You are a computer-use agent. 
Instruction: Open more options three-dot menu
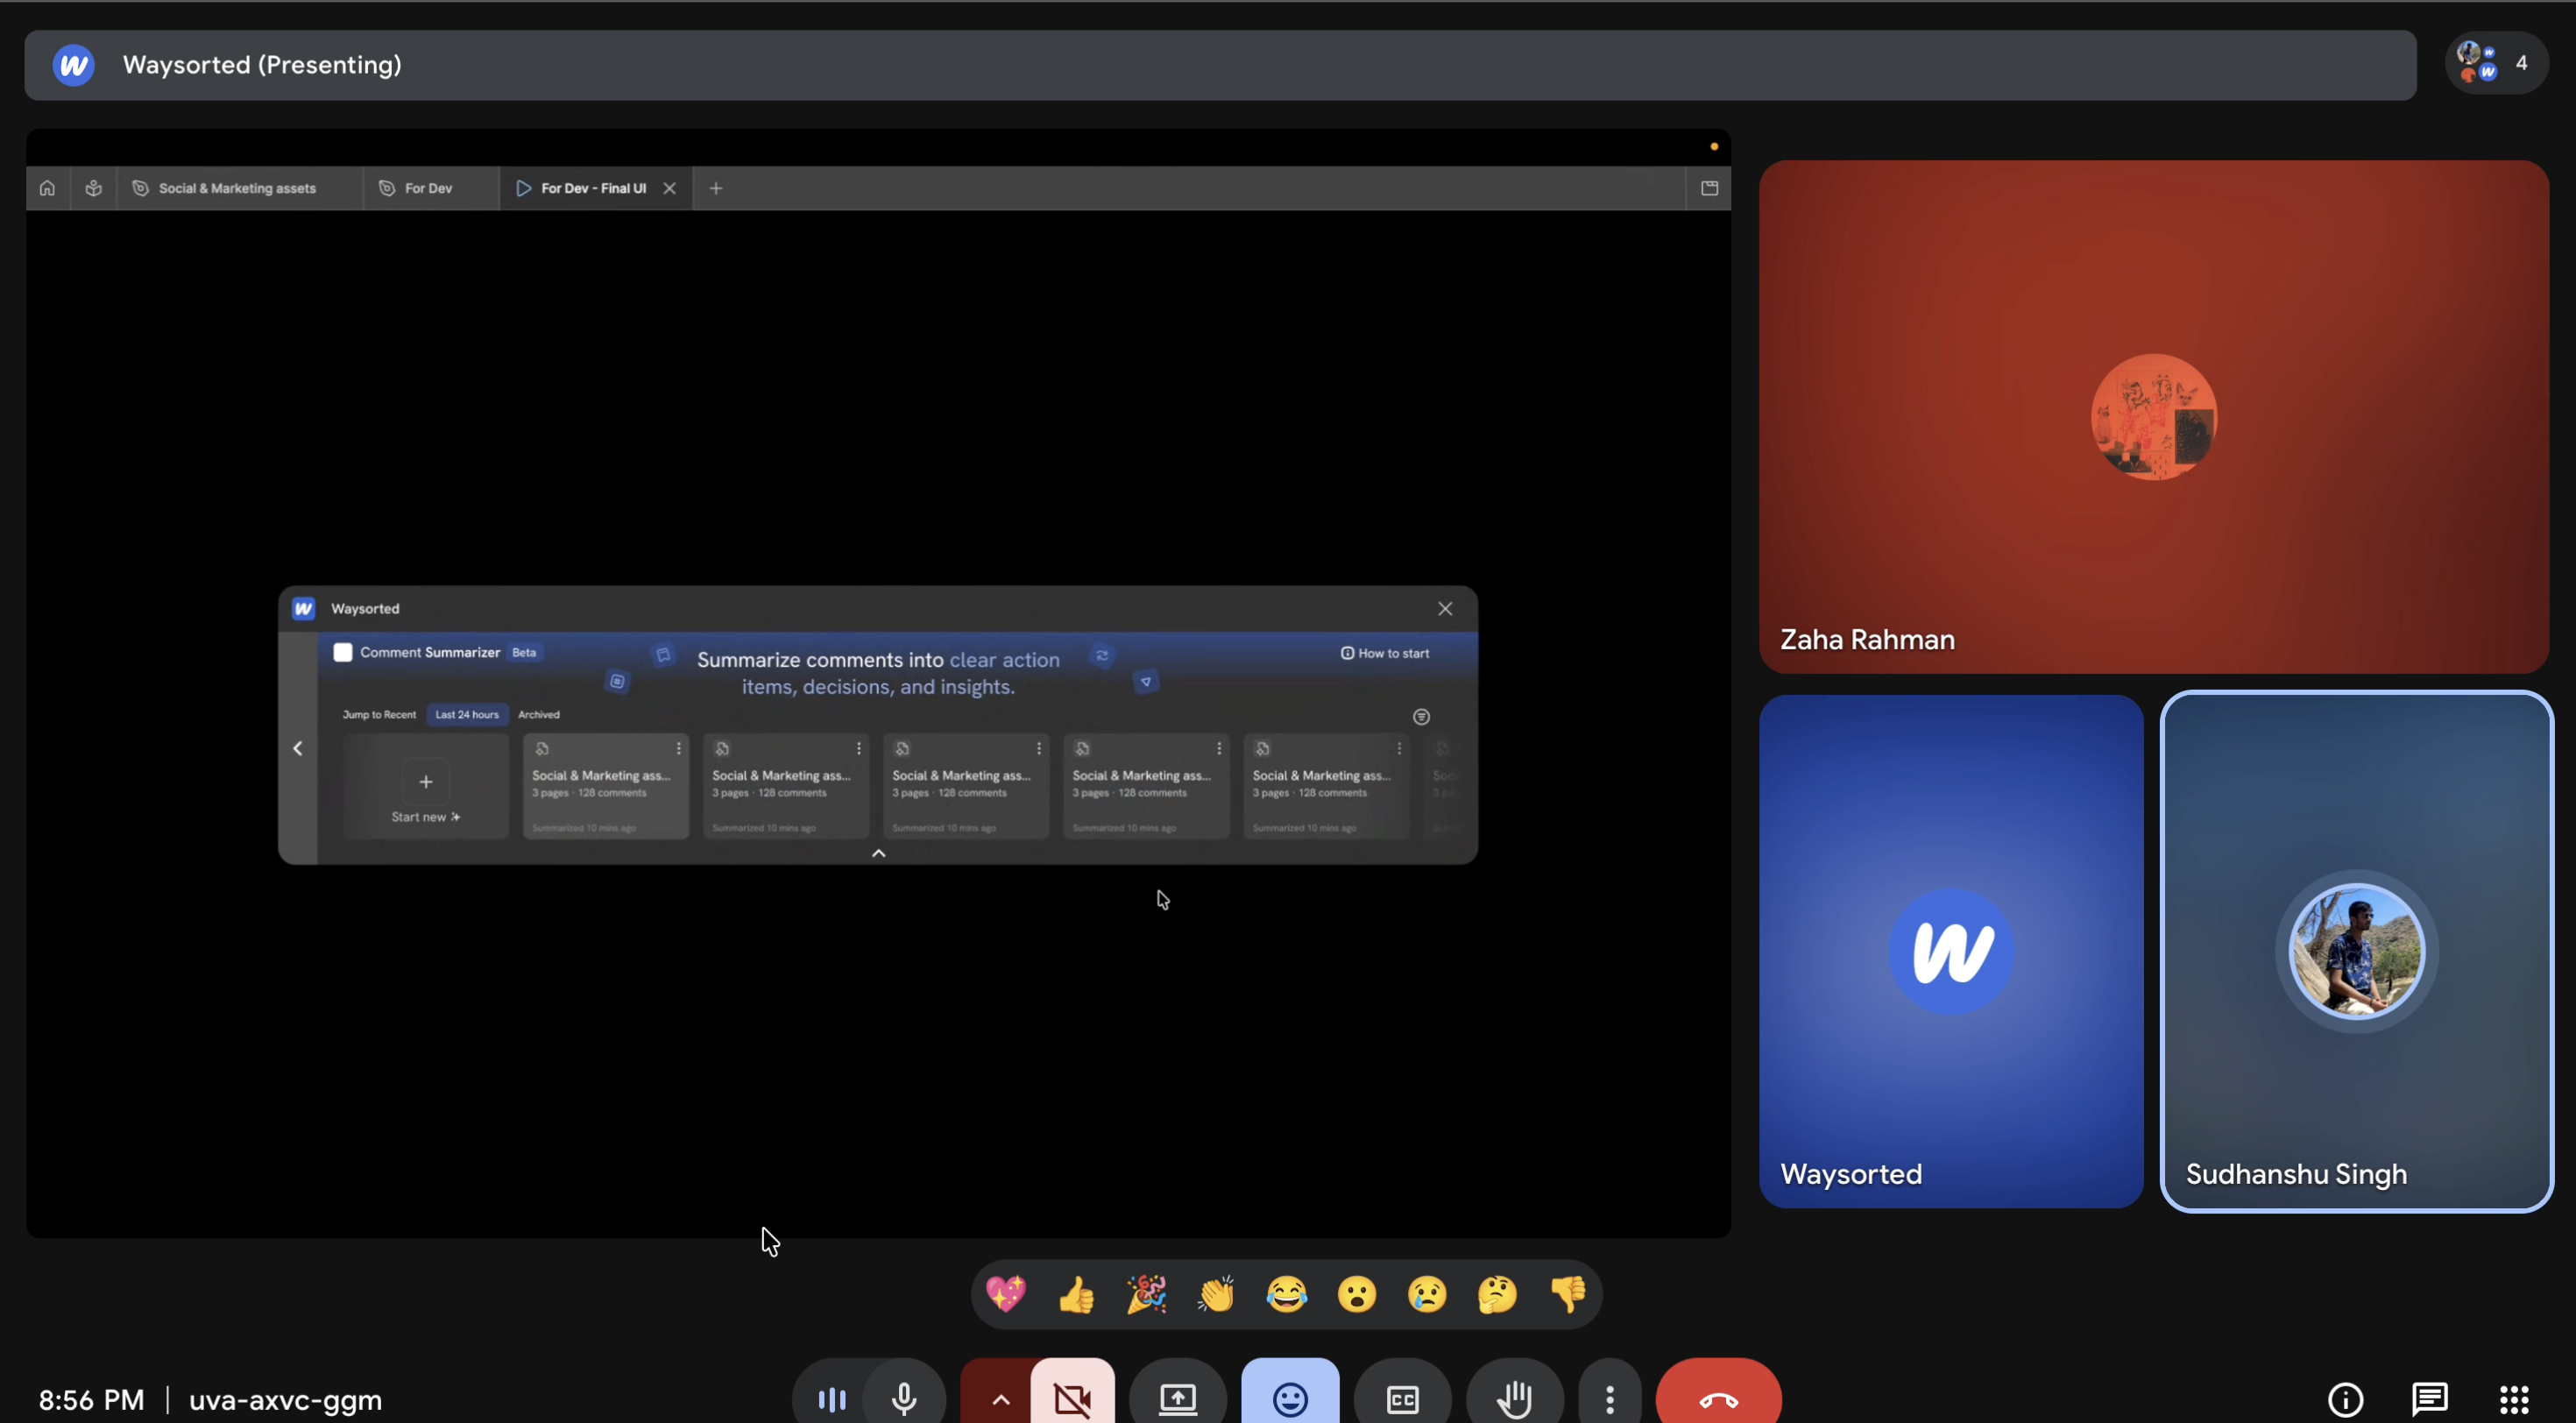click(1609, 1398)
